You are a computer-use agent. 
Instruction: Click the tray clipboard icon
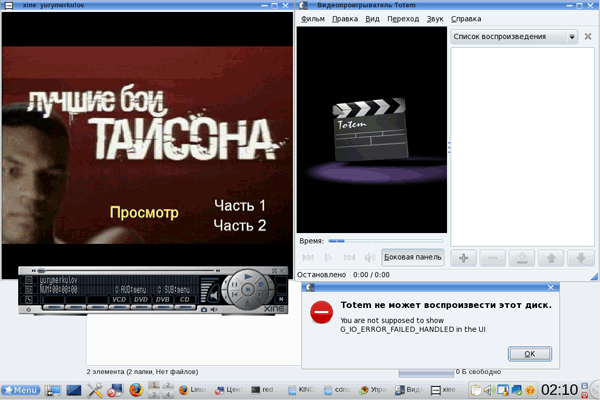coord(476,390)
